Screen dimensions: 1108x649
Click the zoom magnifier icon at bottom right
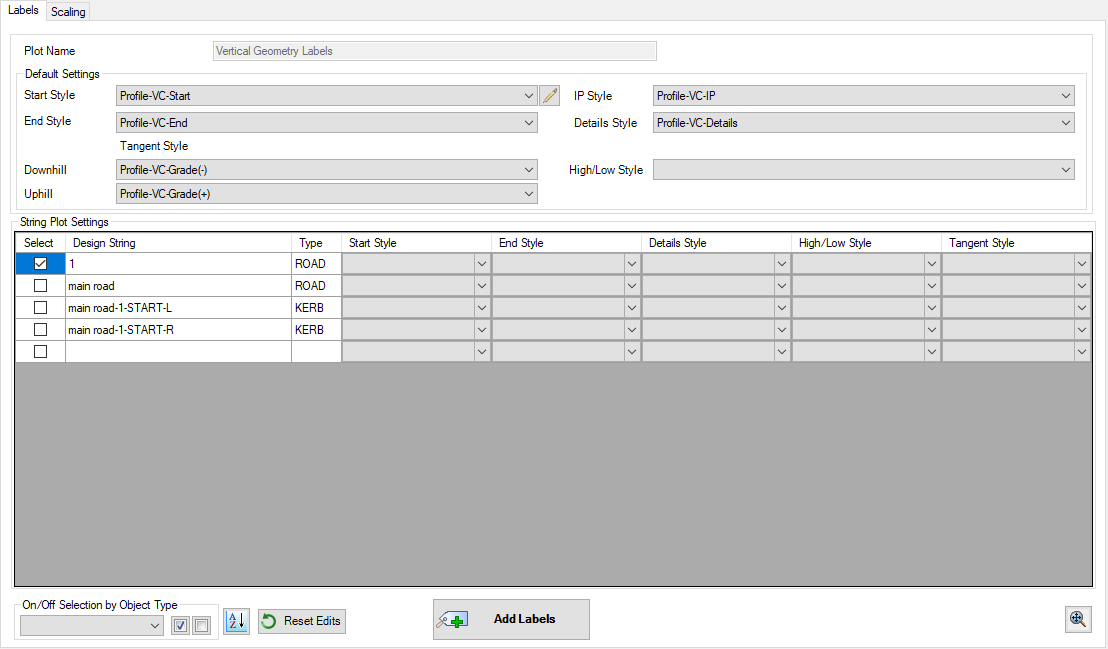[1078, 619]
